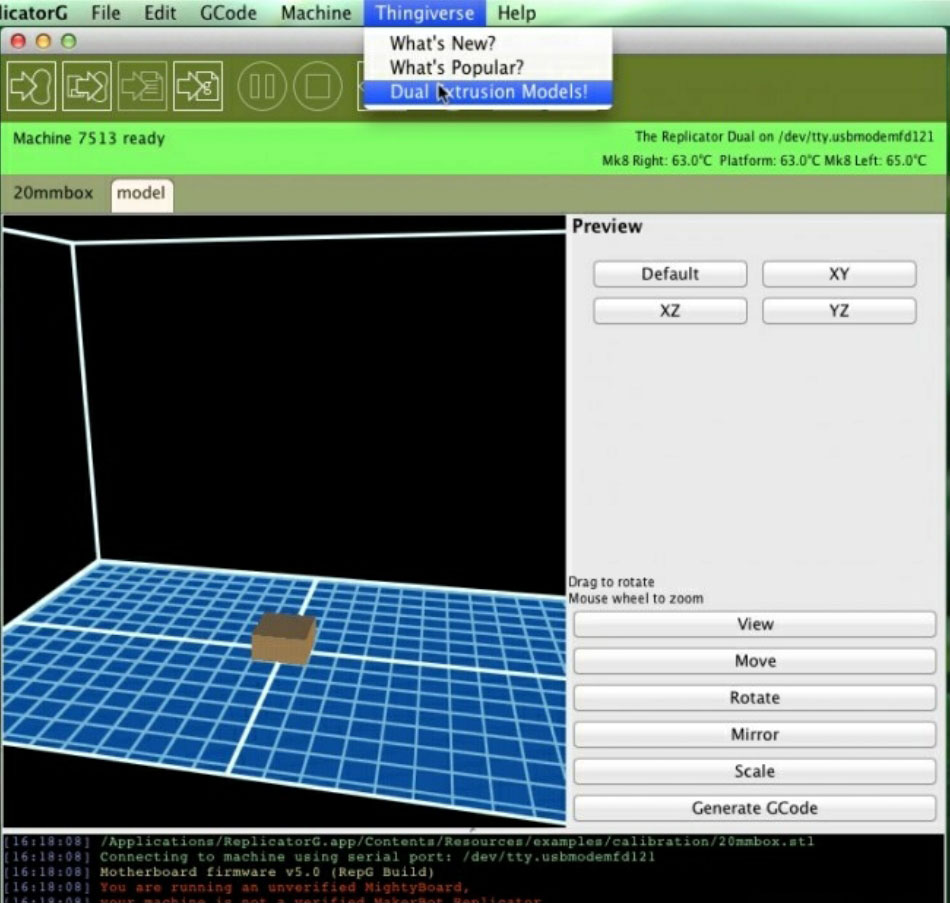Screen dimensions: 950x903
Task: Set preview to Default view
Action: point(669,274)
